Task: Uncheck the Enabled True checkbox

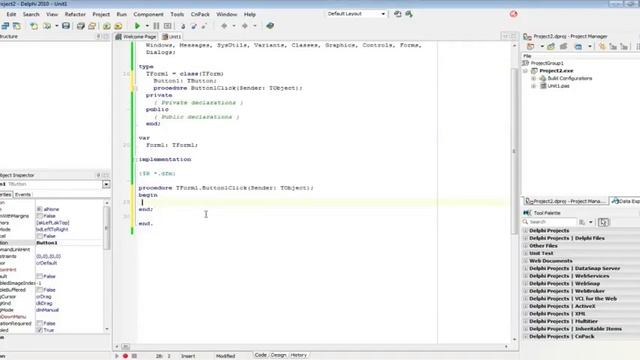Action: click(x=40, y=330)
